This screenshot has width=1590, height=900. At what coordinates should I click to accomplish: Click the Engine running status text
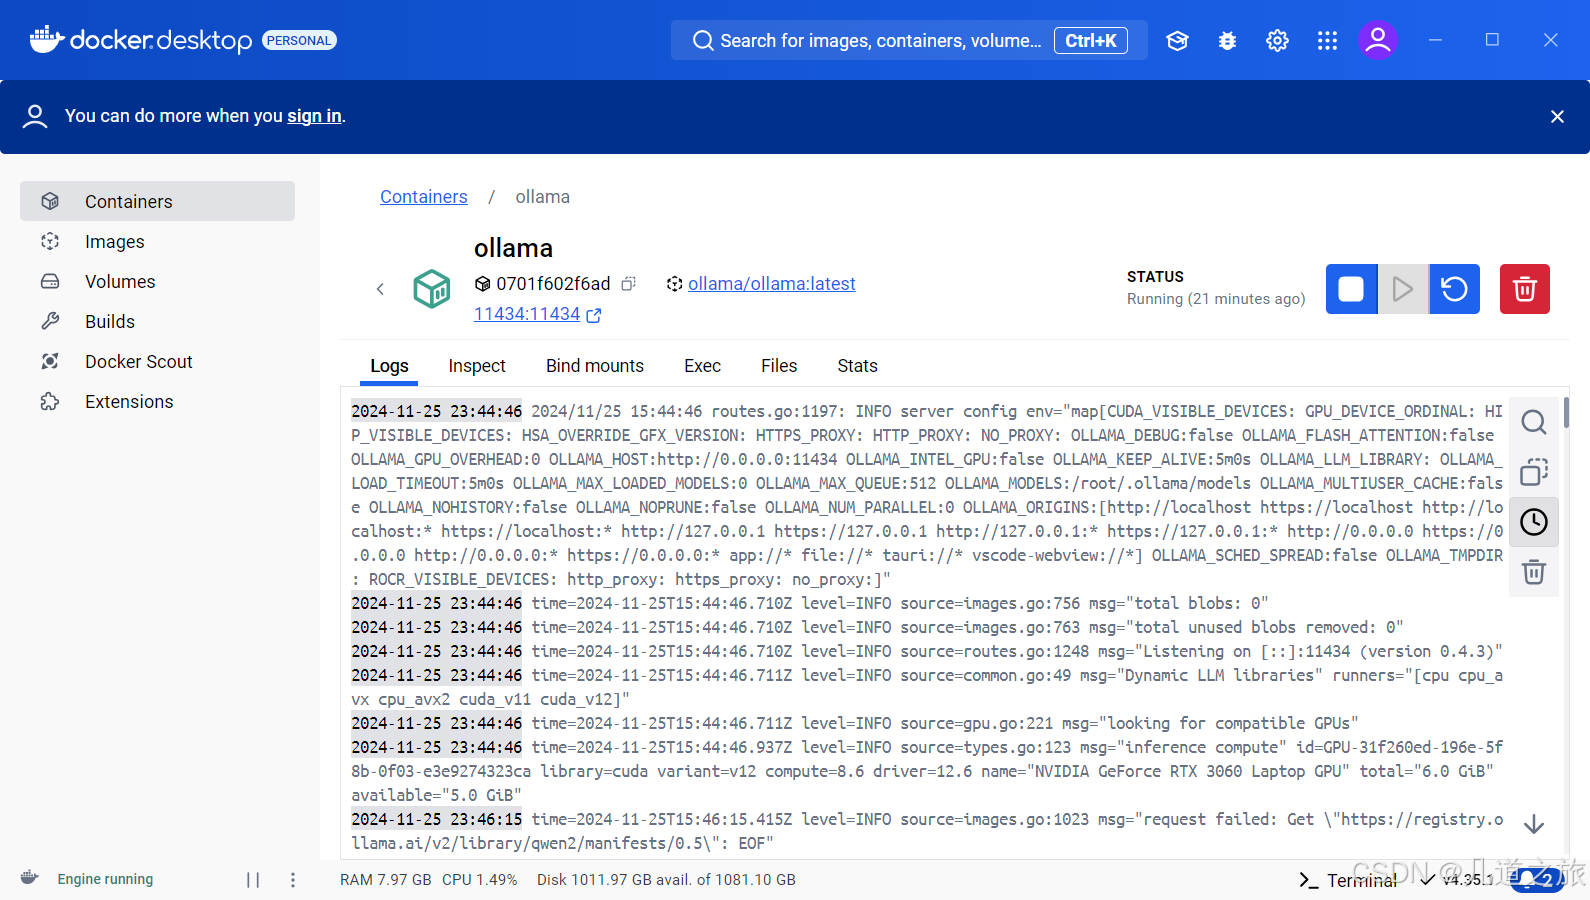[x=105, y=879]
